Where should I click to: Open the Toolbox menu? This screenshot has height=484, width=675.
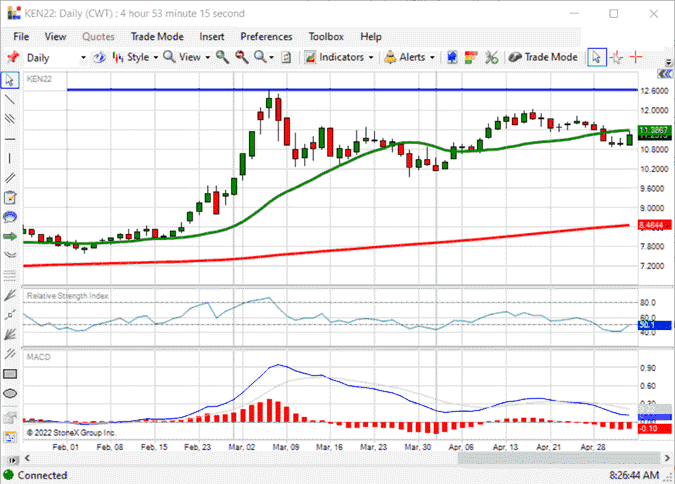(x=326, y=37)
